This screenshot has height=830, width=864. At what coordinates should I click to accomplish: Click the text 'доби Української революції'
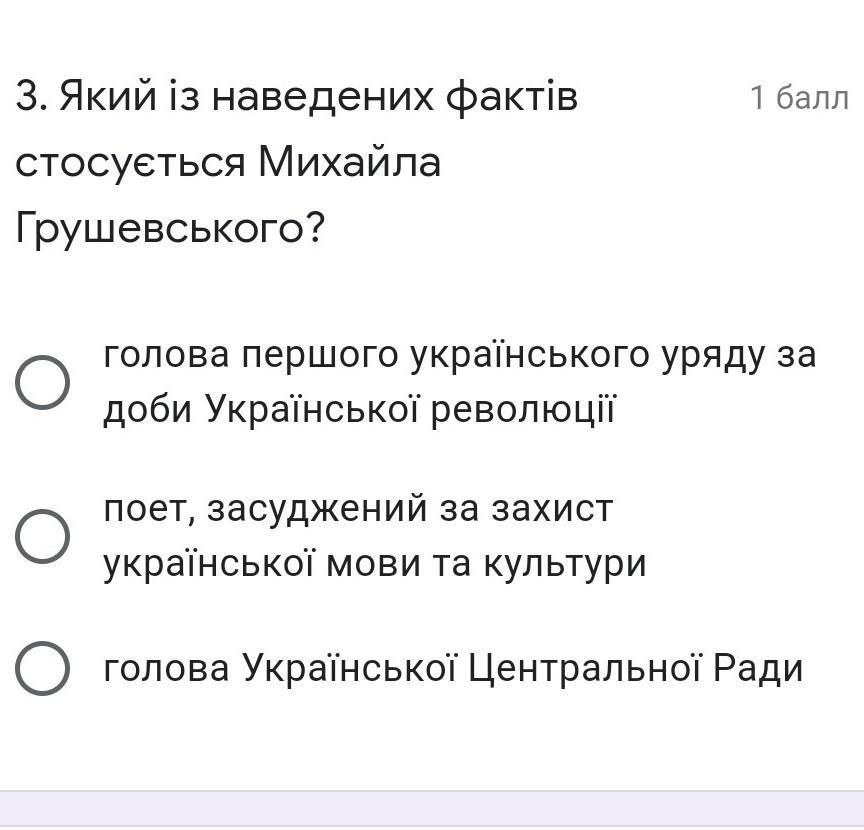(362, 408)
